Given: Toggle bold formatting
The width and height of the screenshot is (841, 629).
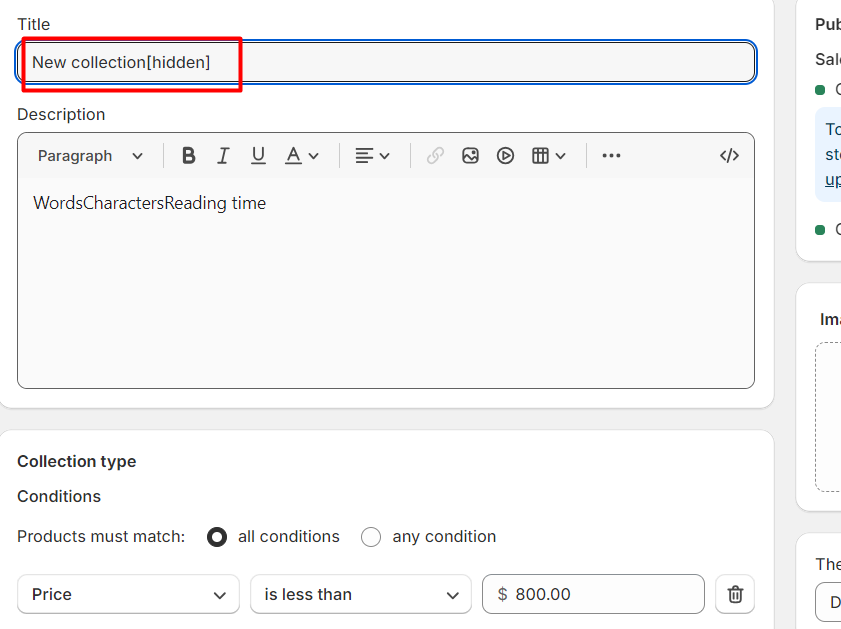Looking at the screenshot, I should (x=188, y=156).
